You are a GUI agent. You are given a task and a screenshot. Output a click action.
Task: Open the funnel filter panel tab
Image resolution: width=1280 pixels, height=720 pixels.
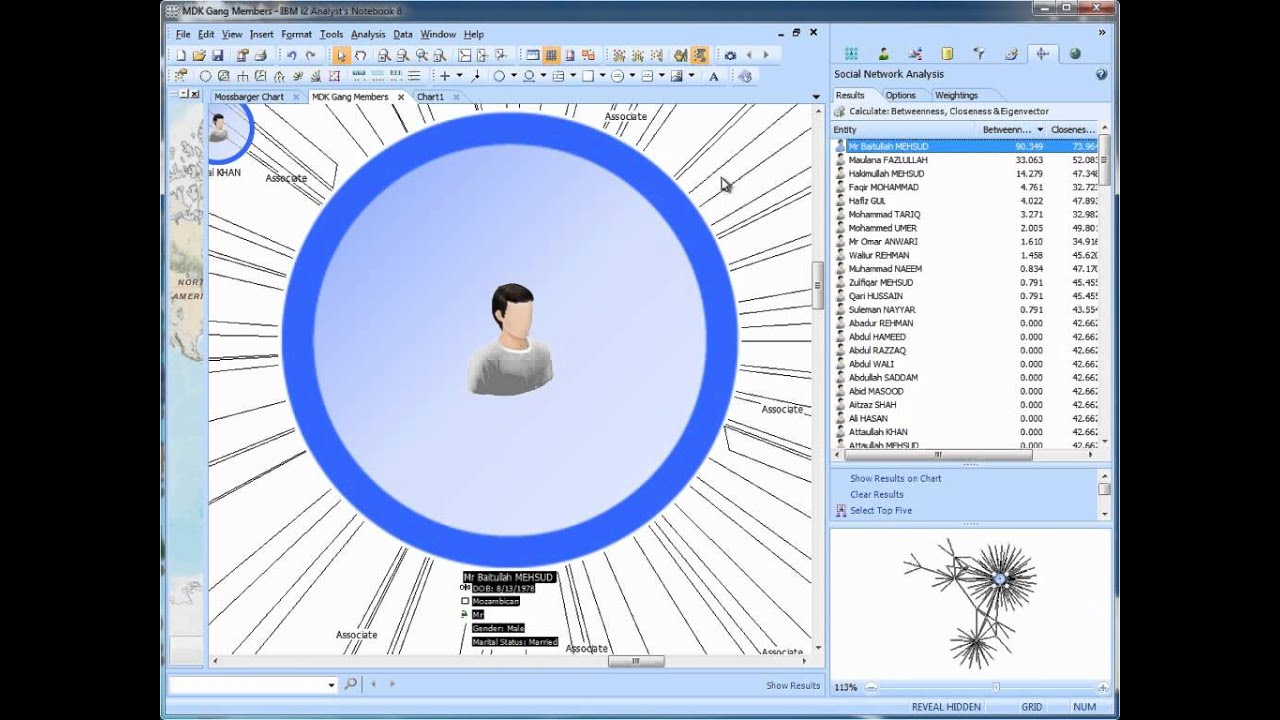[x=979, y=54]
